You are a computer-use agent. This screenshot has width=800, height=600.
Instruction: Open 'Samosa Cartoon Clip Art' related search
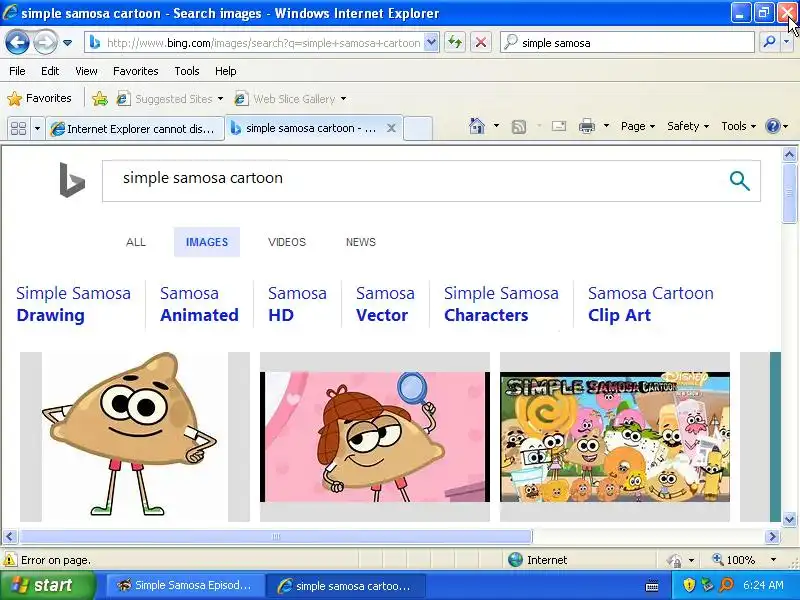tap(651, 304)
